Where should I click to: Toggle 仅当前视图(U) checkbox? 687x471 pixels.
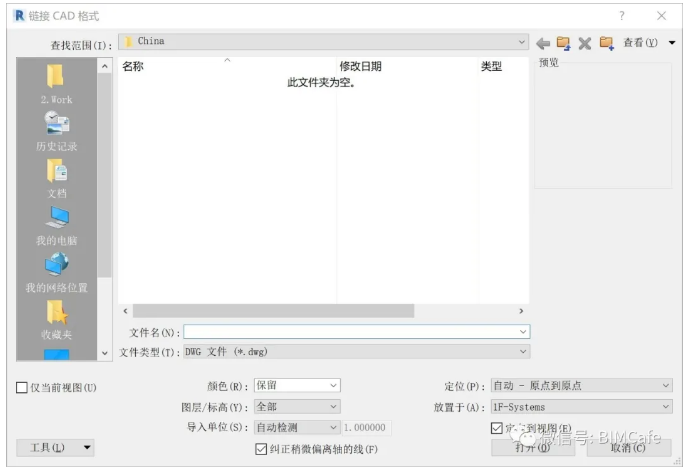[21, 387]
